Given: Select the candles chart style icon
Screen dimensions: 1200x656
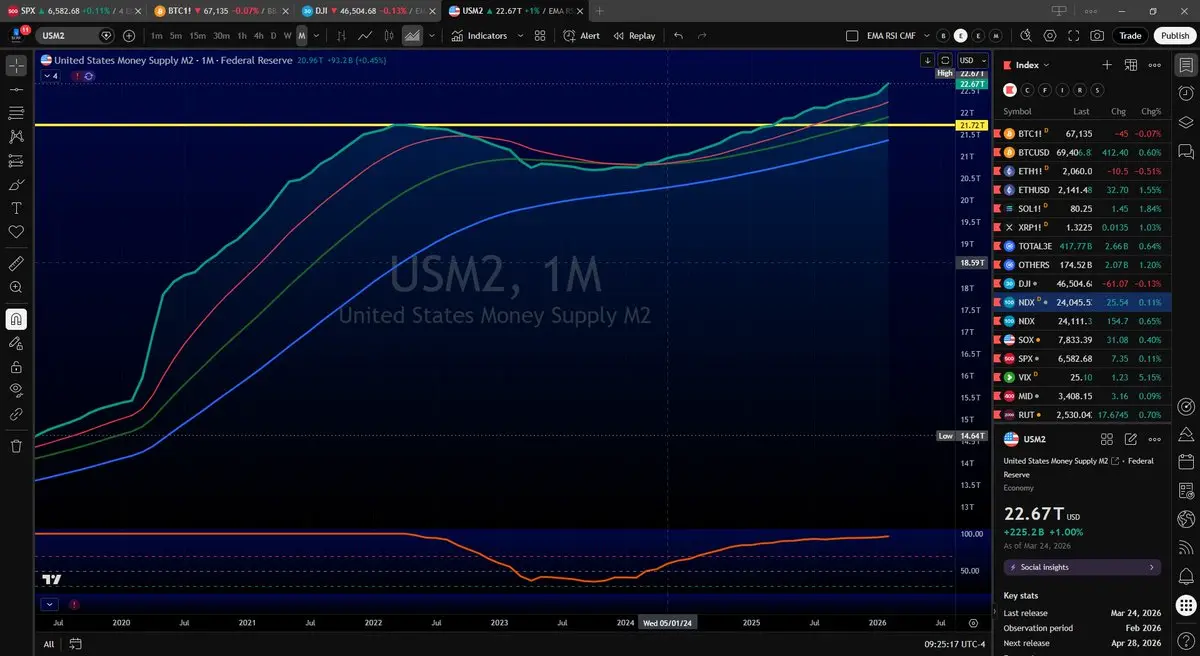Looking at the screenshot, I should tap(388, 35).
